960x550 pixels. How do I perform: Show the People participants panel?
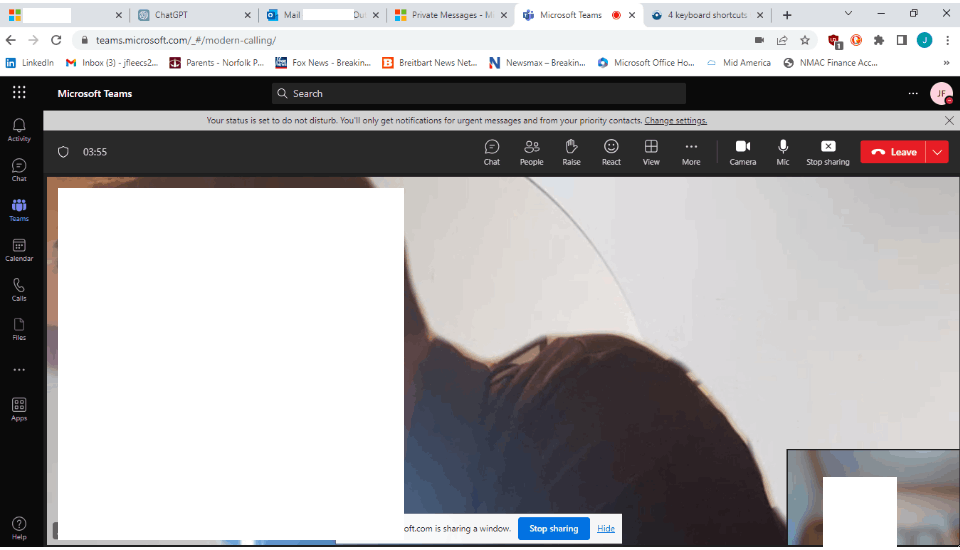click(531, 152)
